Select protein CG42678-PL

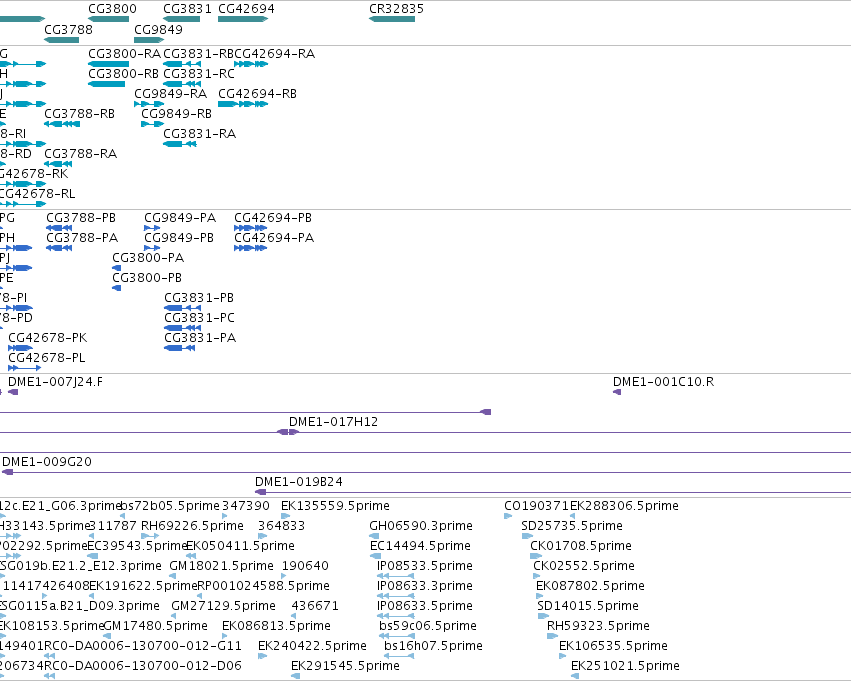coord(24,368)
